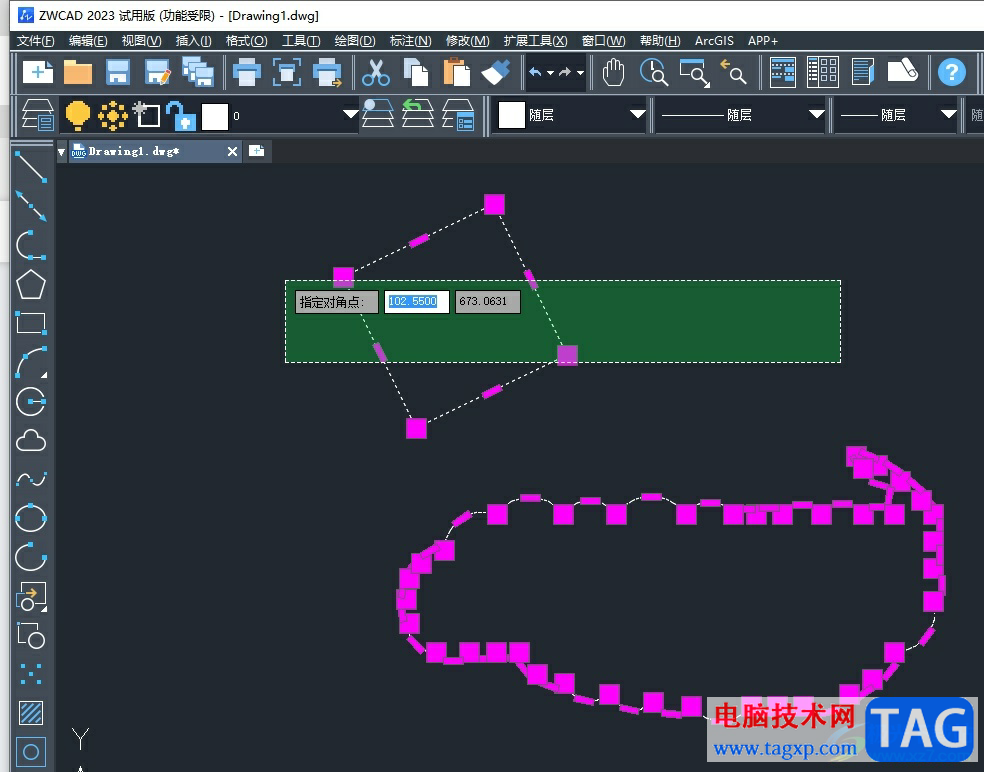Open the Help question mark

click(x=951, y=72)
